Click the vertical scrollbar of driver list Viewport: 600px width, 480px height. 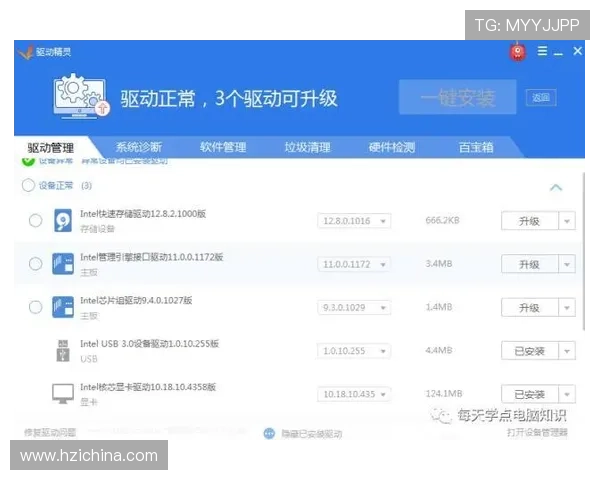tap(583, 251)
